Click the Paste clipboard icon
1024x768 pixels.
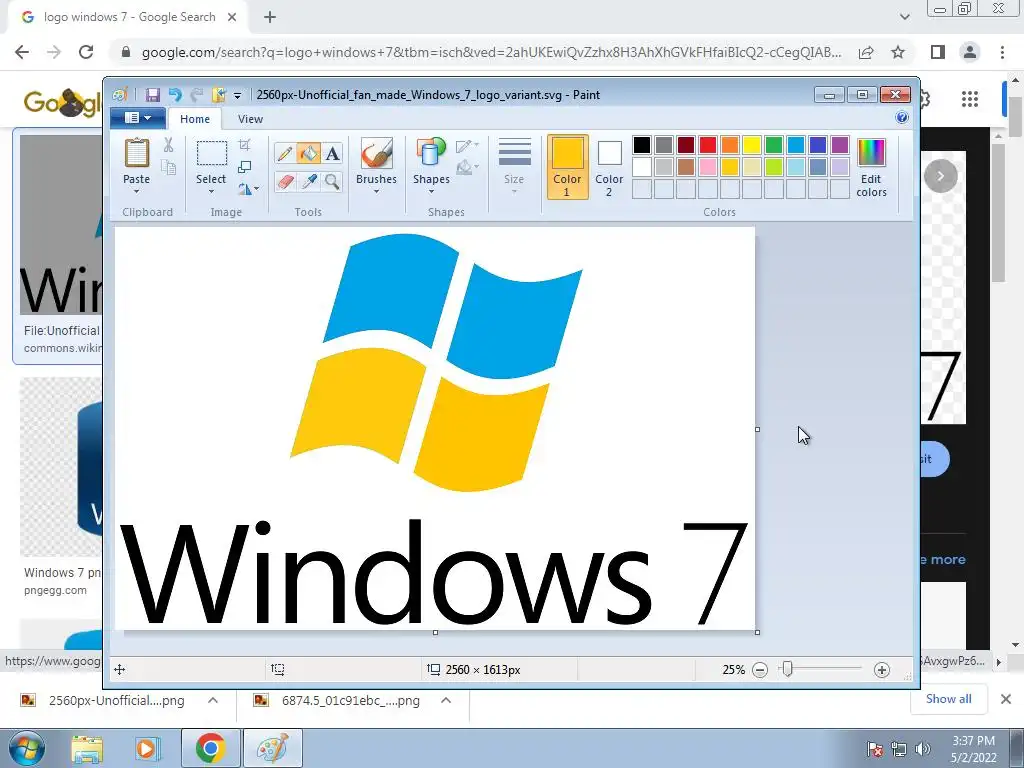(x=136, y=153)
